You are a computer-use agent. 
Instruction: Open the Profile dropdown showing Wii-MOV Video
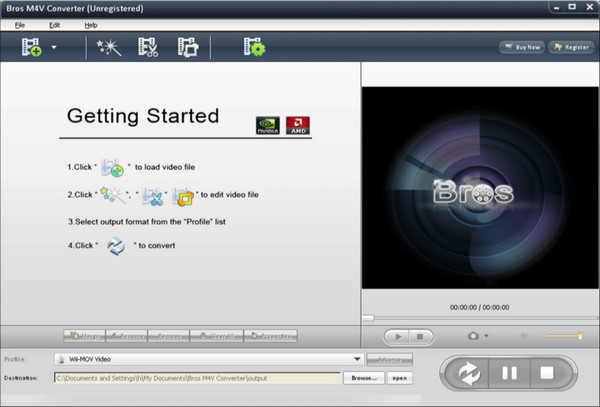click(x=209, y=359)
